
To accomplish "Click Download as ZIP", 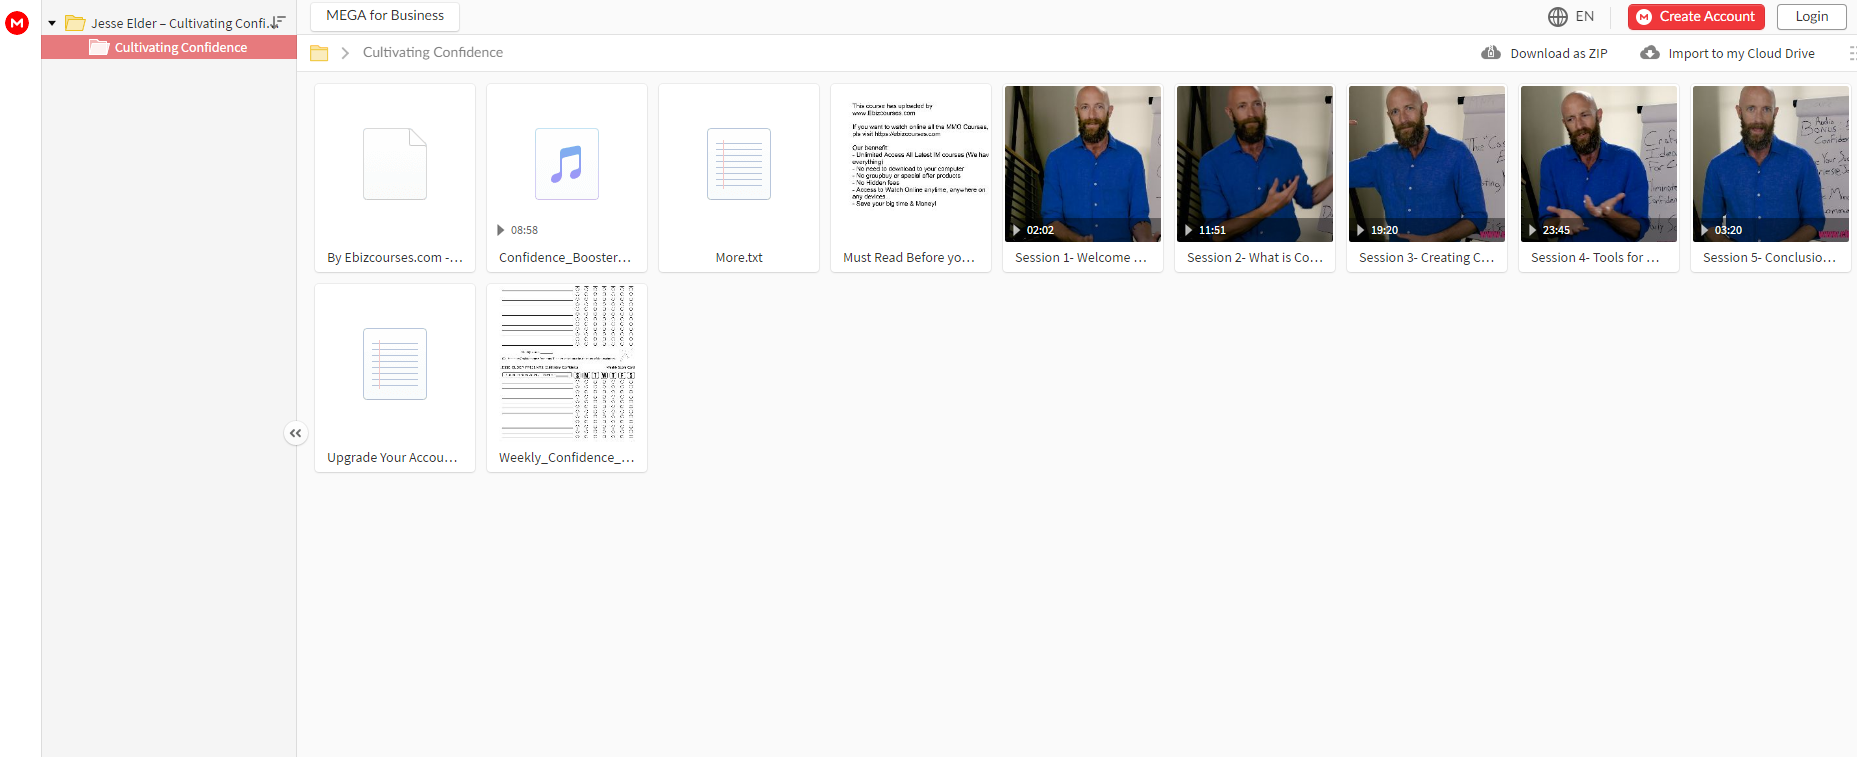I will click(1545, 53).
